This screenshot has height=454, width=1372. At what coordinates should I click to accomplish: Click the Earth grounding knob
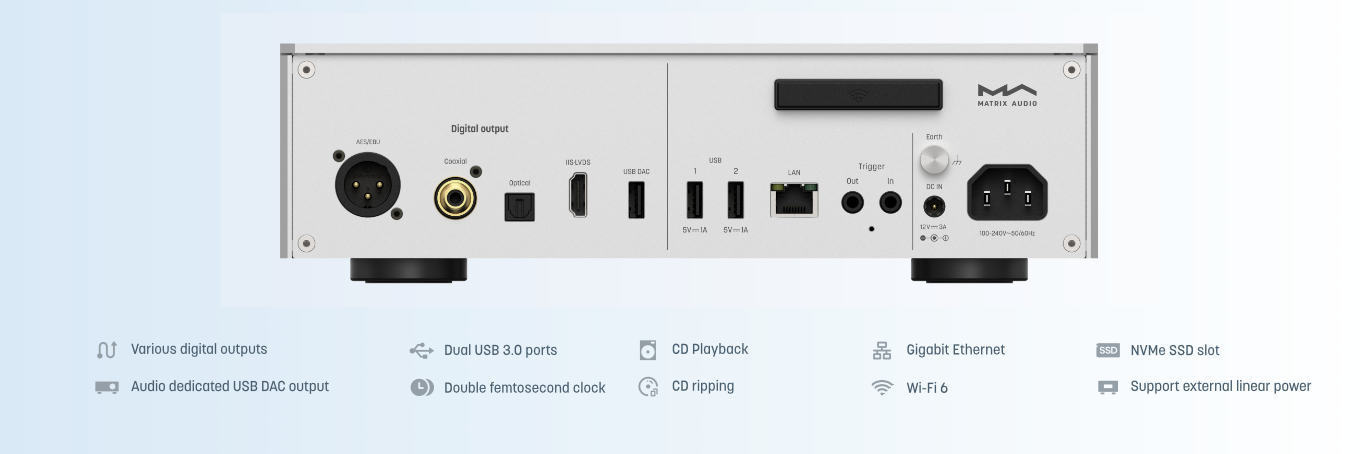click(x=934, y=161)
